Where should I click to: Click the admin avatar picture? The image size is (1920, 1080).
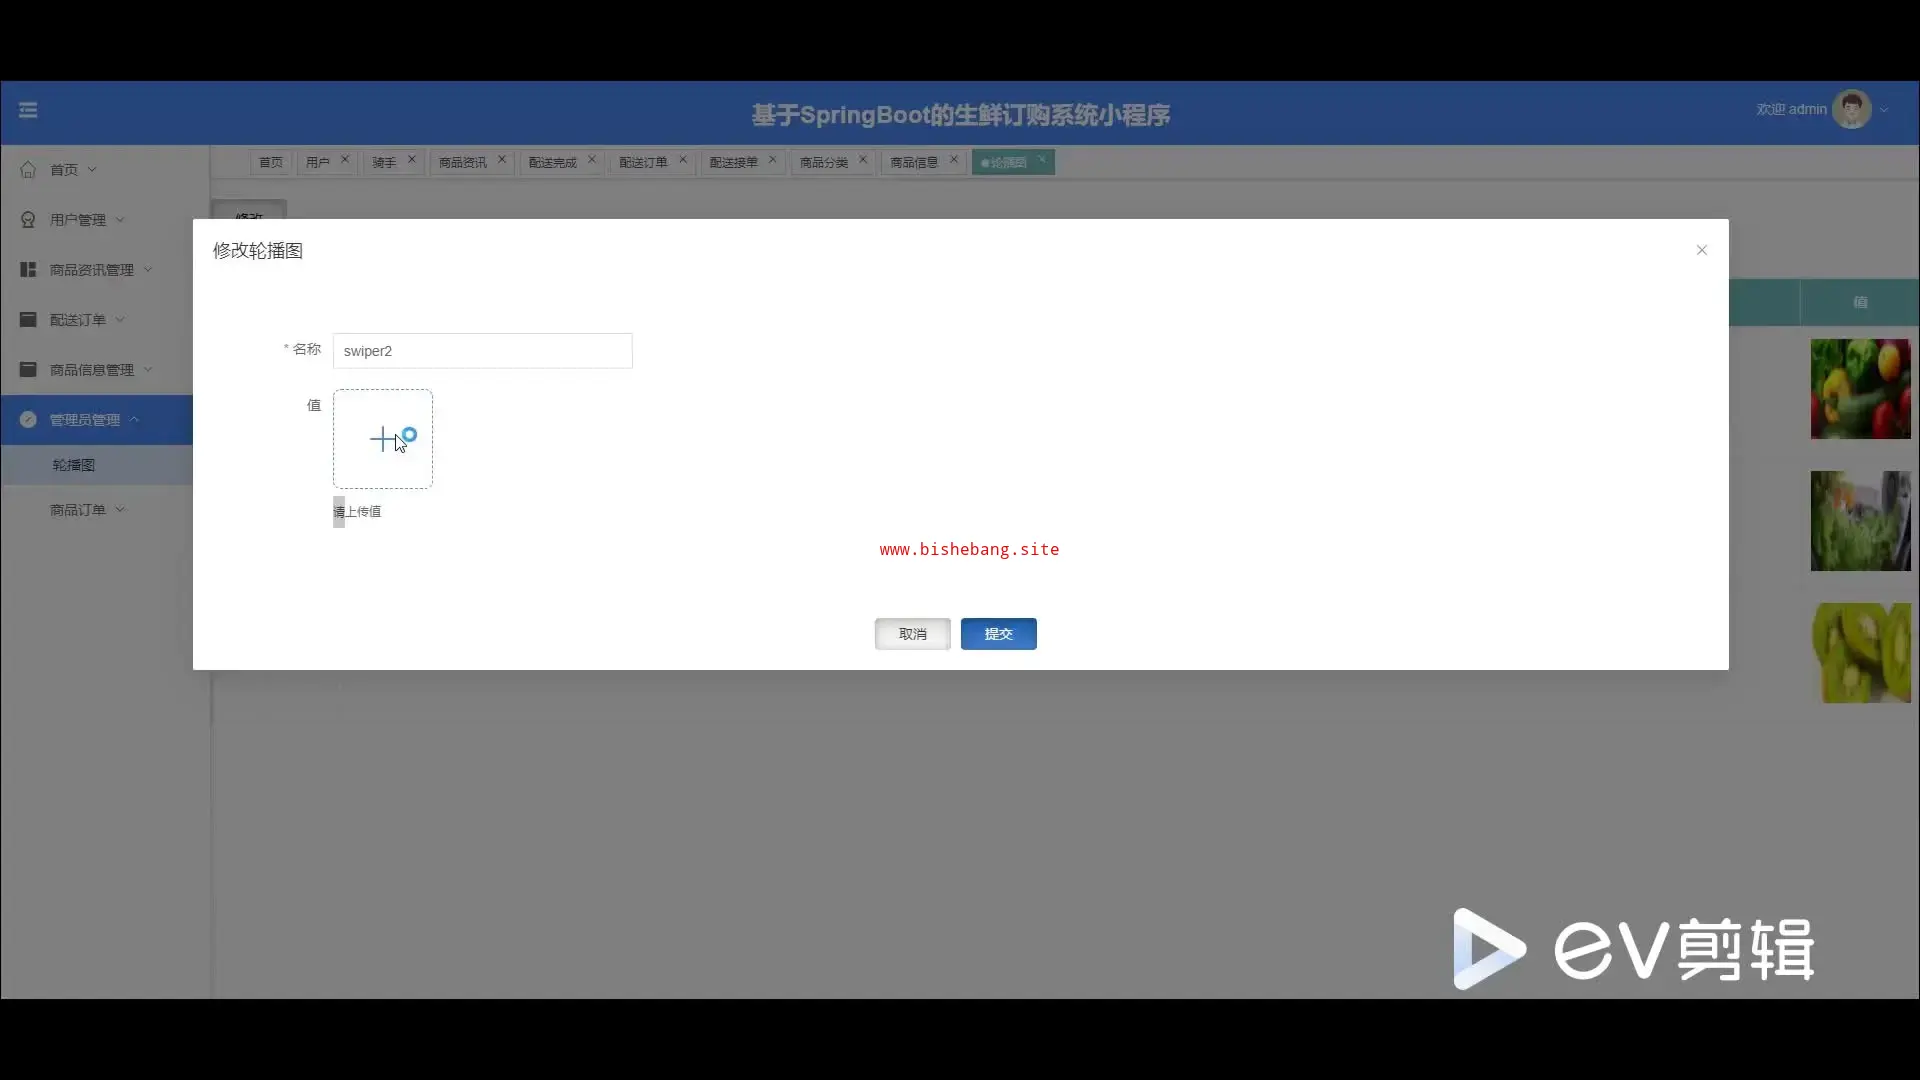(x=1851, y=110)
